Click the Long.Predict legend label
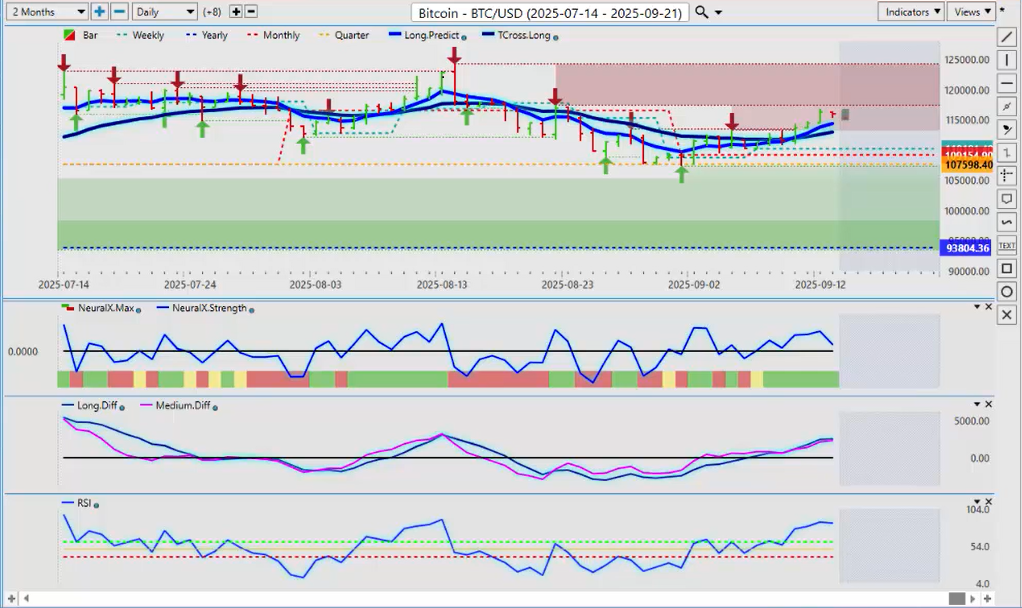The height and width of the screenshot is (608, 1022). [431, 35]
